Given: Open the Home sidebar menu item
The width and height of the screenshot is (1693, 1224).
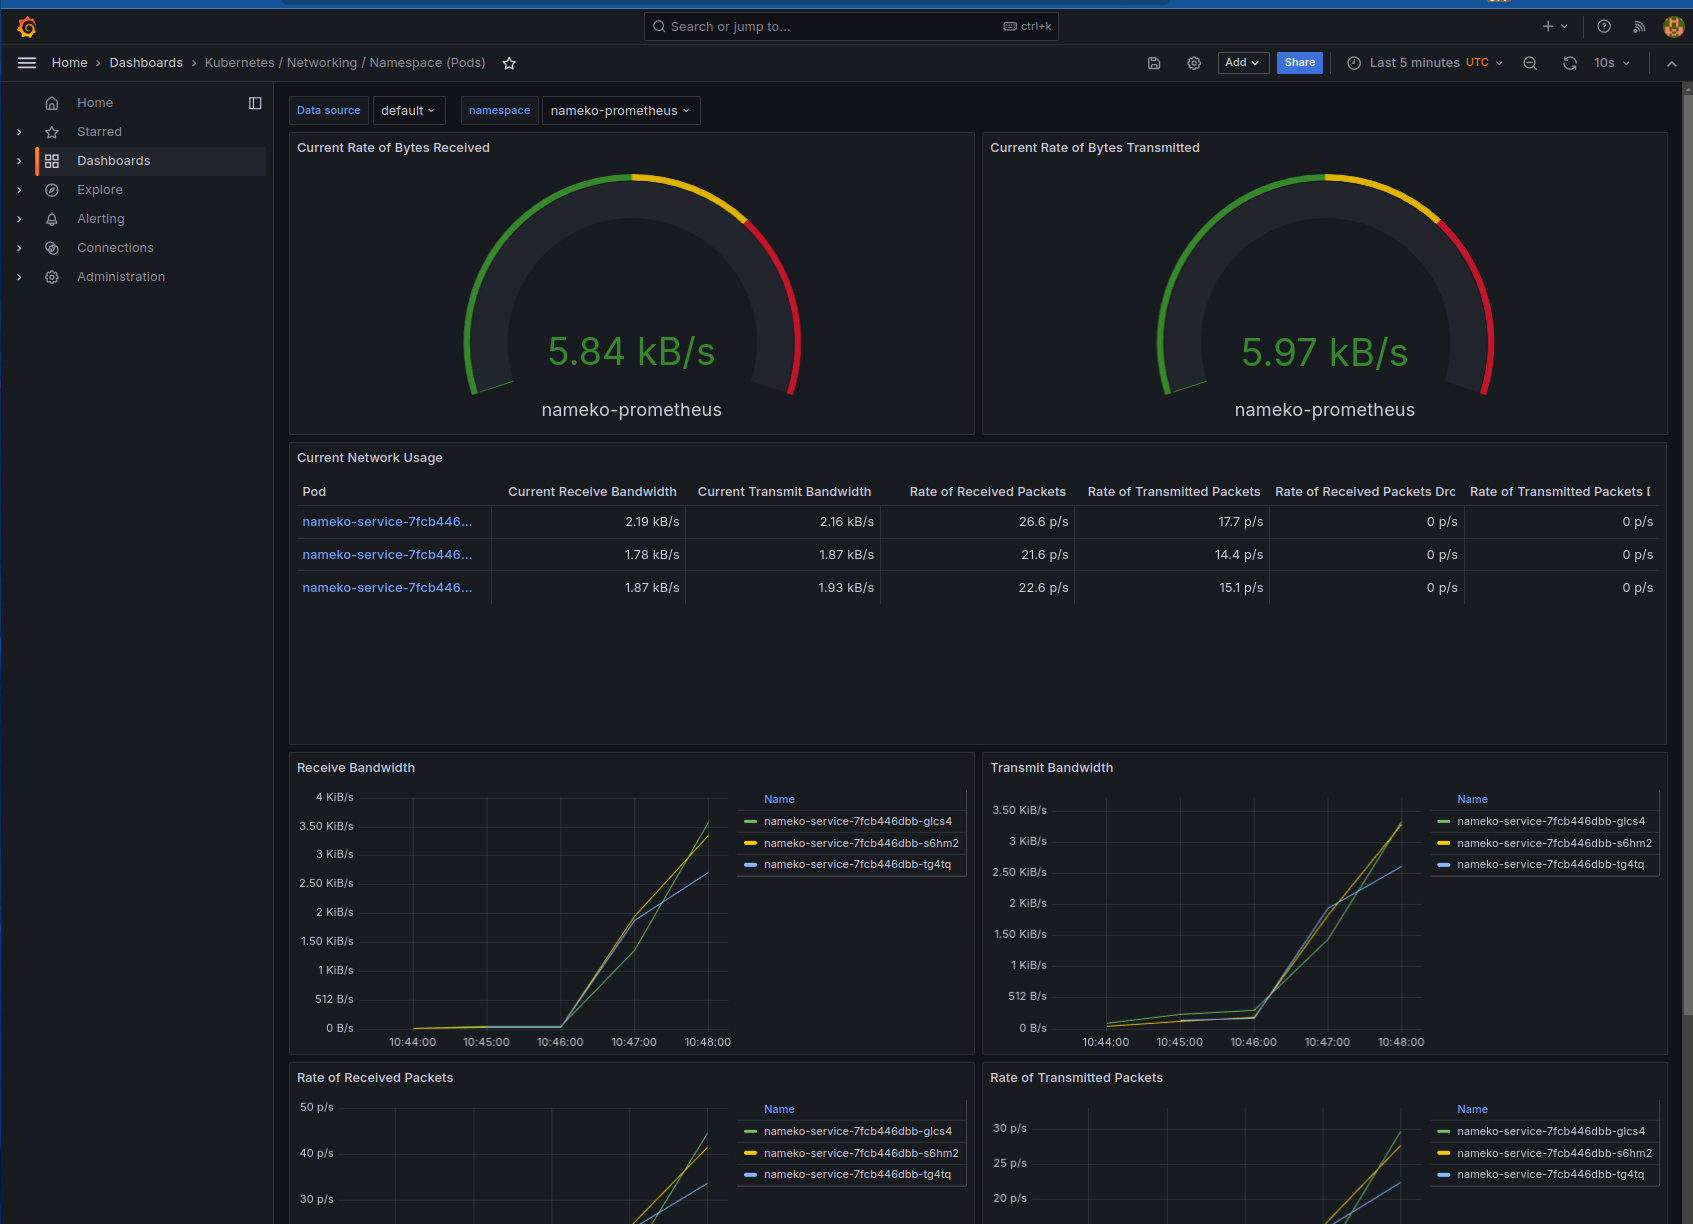Looking at the screenshot, I should pos(95,103).
